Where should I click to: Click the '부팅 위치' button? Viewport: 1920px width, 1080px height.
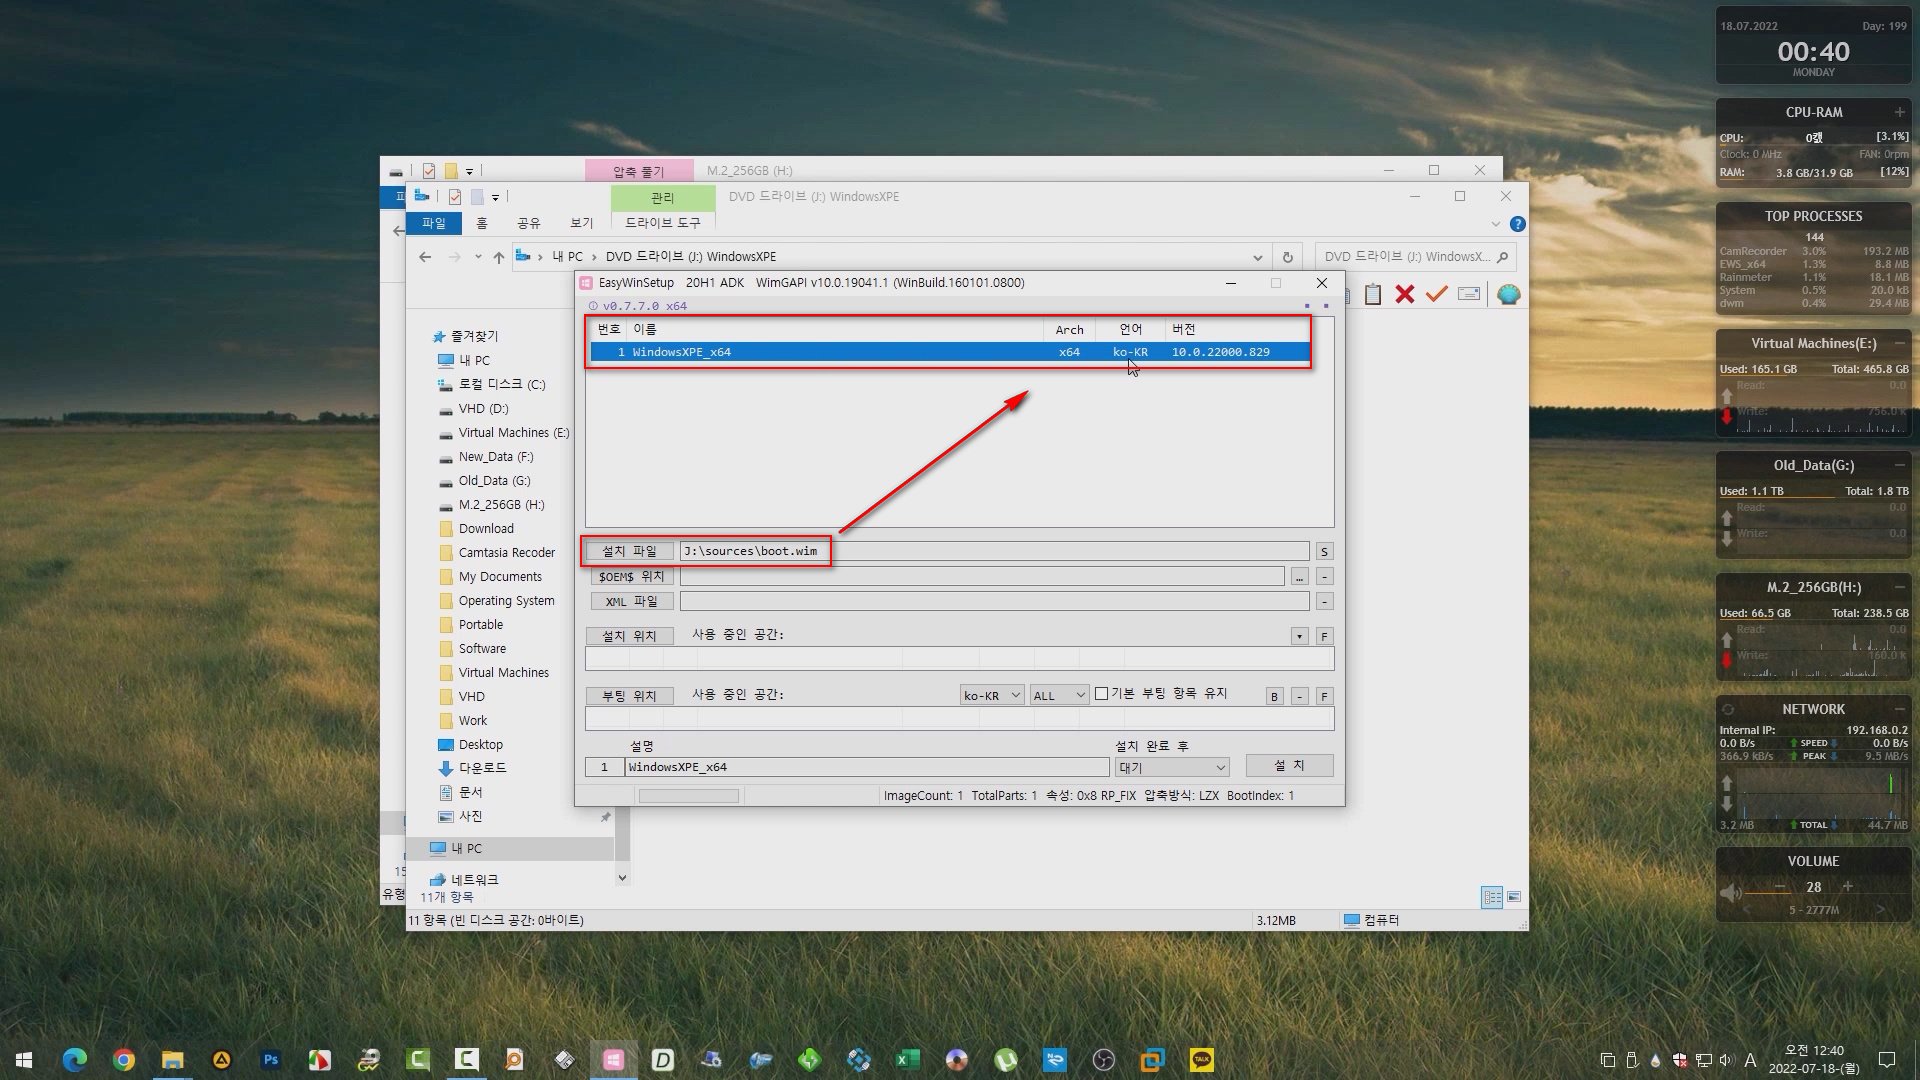click(x=629, y=696)
